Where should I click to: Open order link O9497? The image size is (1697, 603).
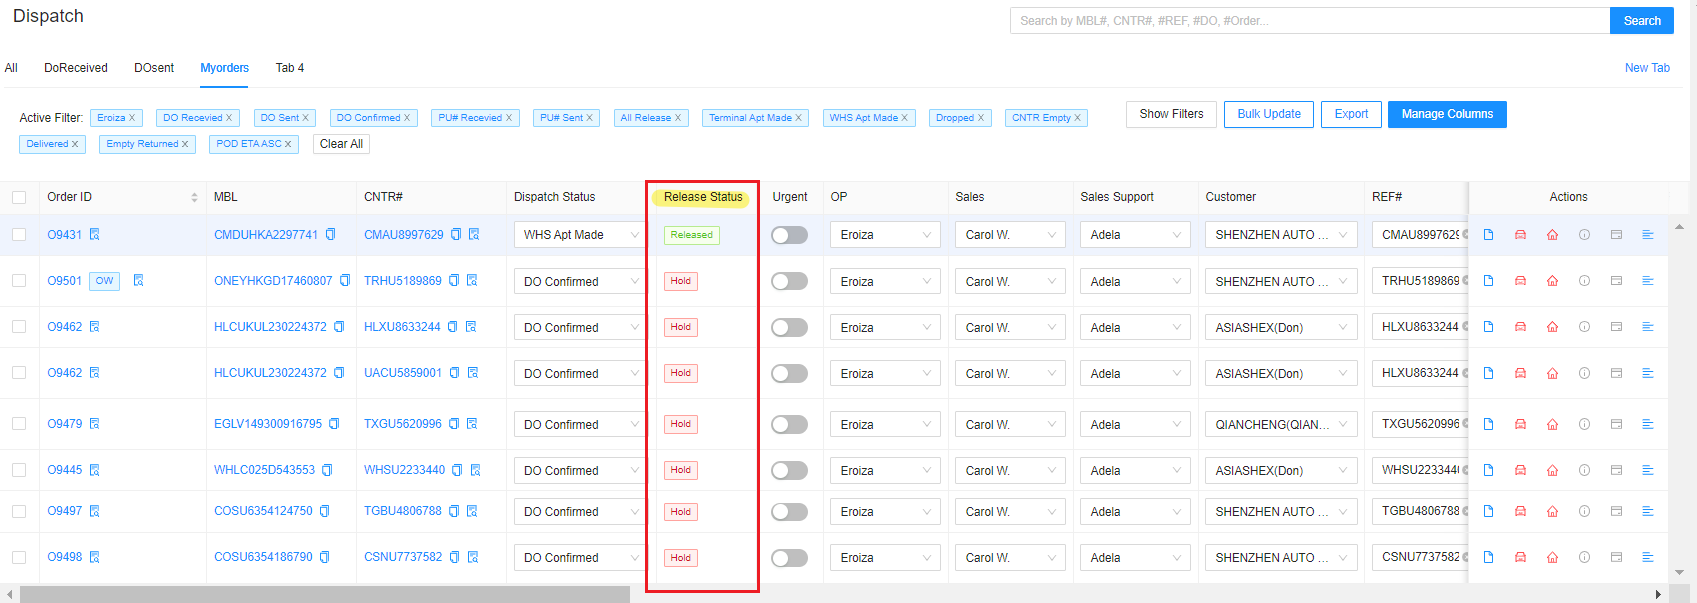point(65,511)
